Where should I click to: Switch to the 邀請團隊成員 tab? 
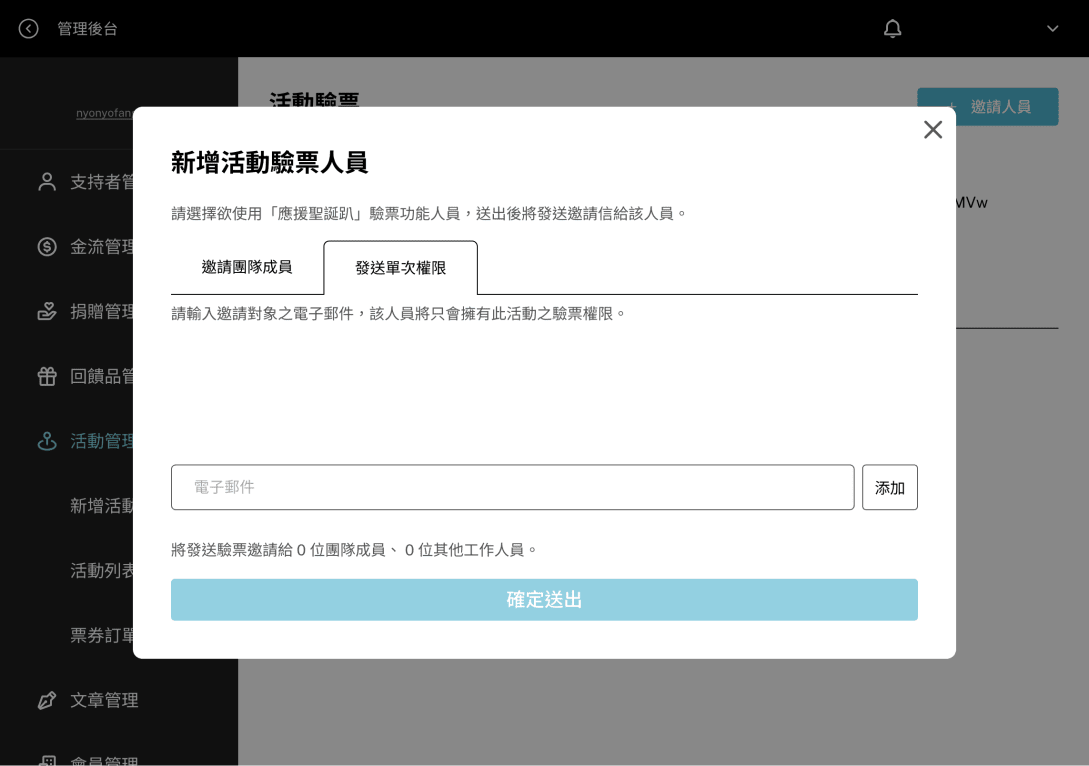point(247,267)
